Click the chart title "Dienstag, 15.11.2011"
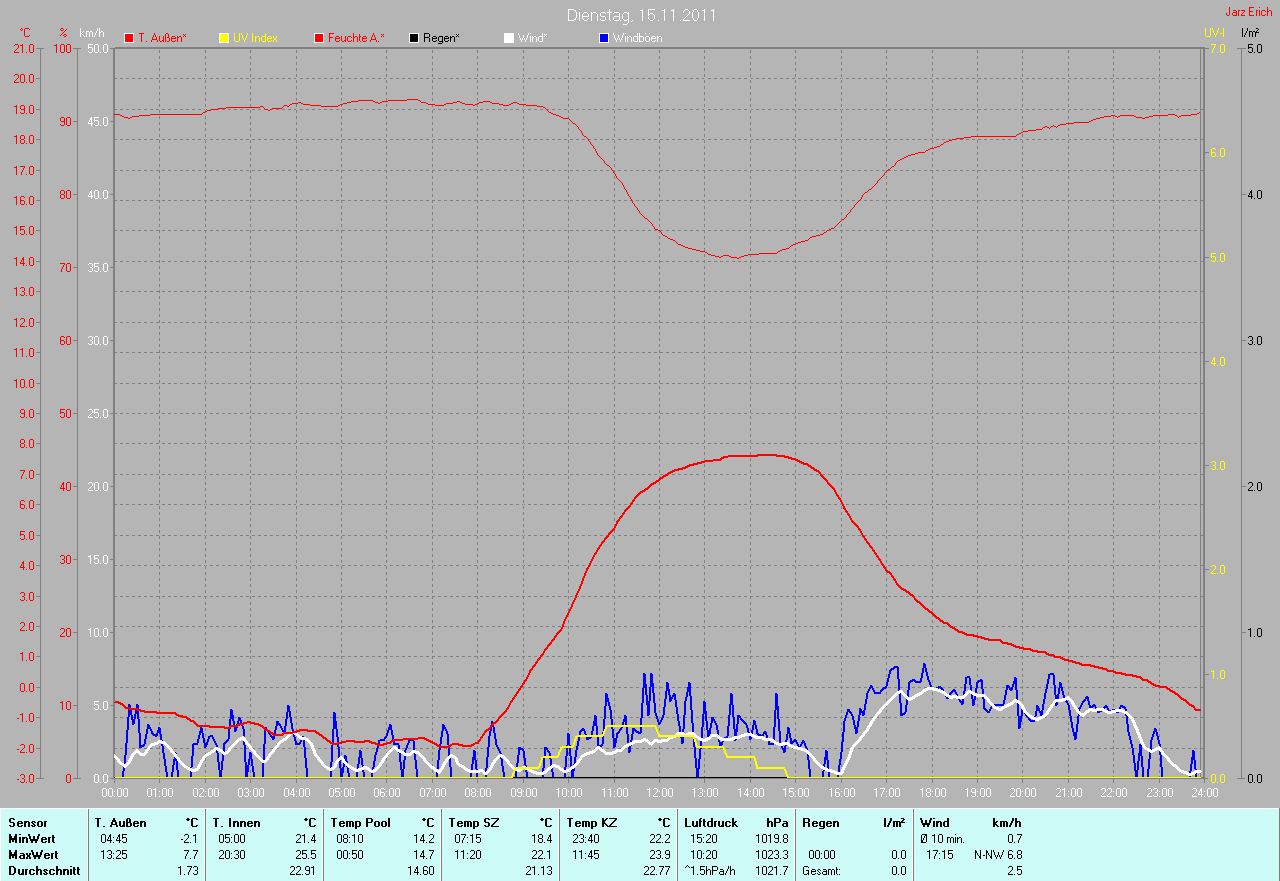Image resolution: width=1280 pixels, height=881 pixels. pos(641,15)
